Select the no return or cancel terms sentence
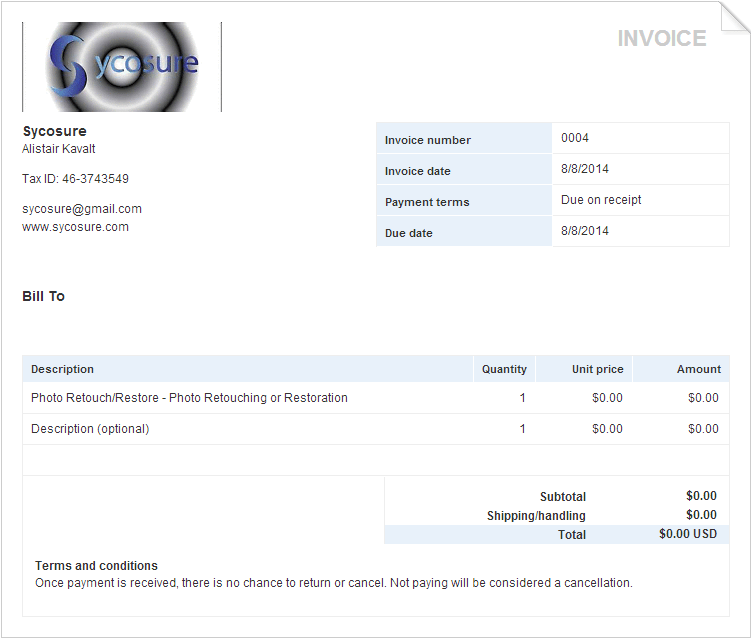Screen dimensions: 753x641 point(334,583)
